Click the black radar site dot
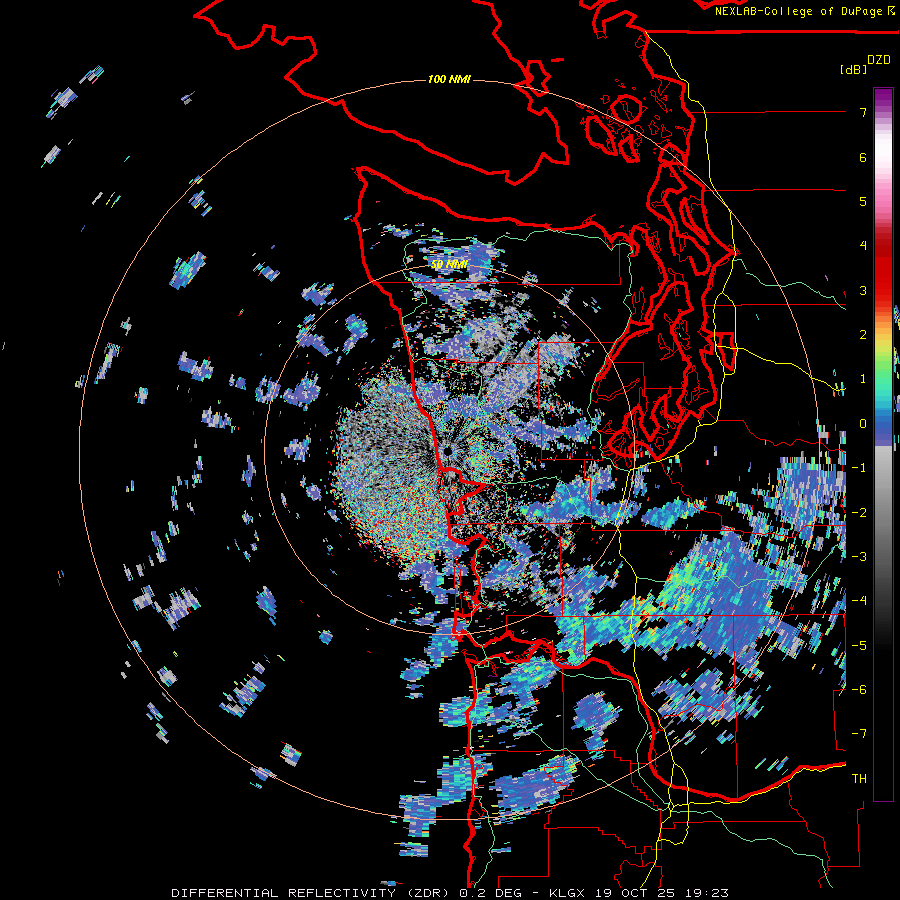 [x=448, y=453]
